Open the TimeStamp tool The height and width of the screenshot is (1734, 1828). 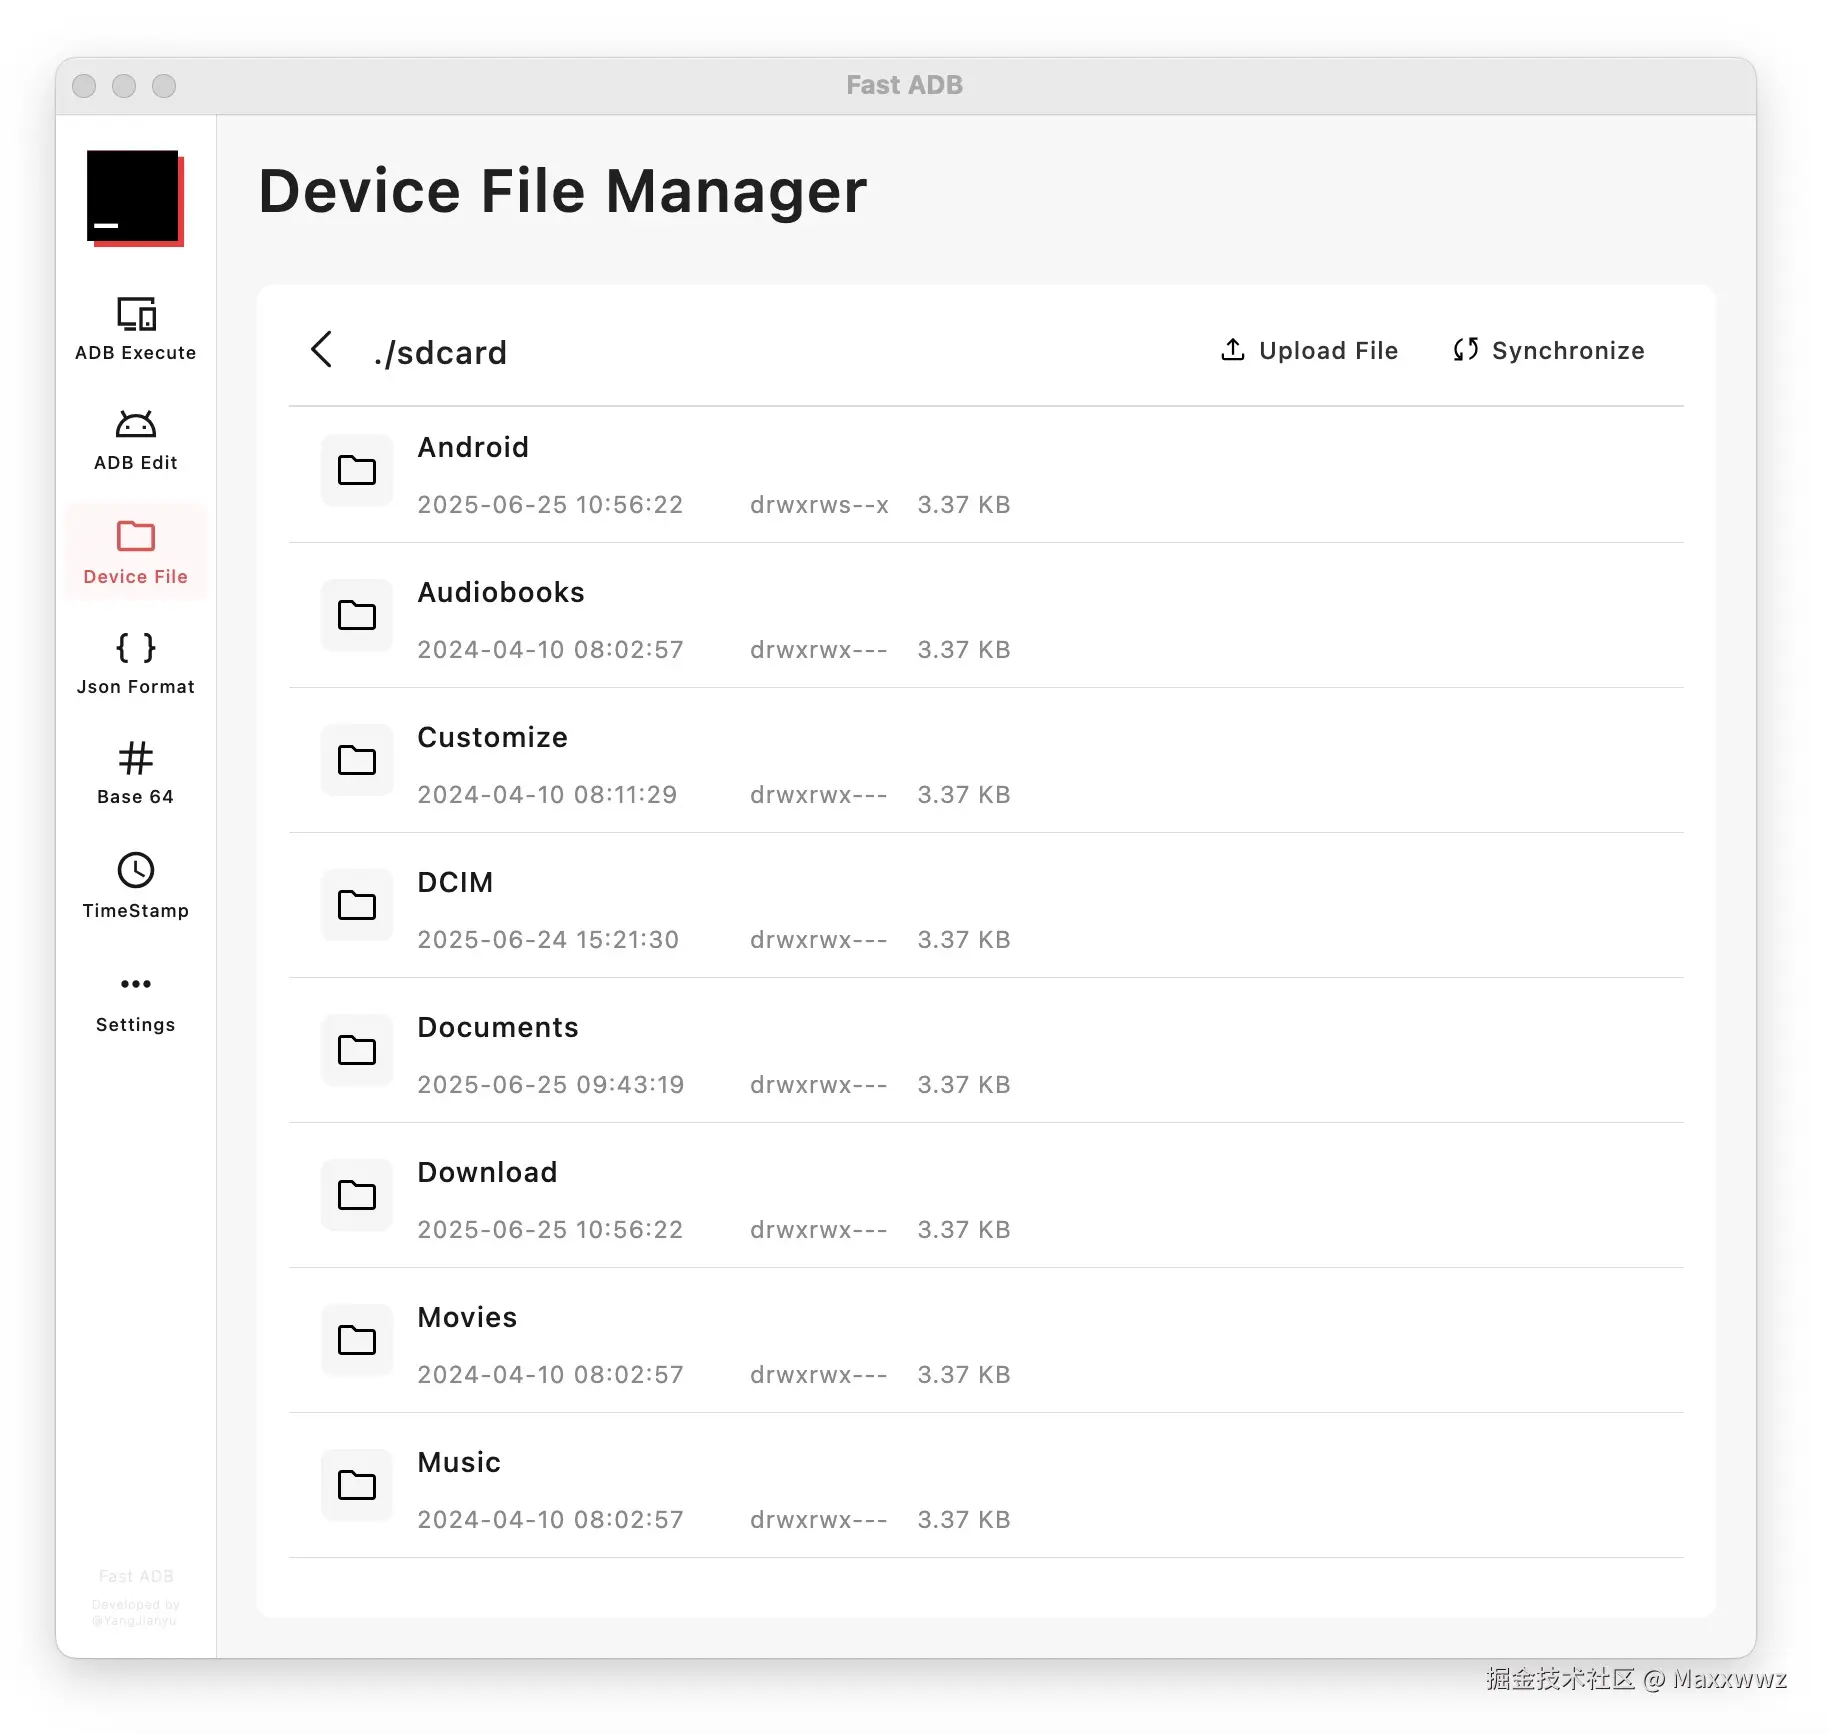click(x=135, y=885)
